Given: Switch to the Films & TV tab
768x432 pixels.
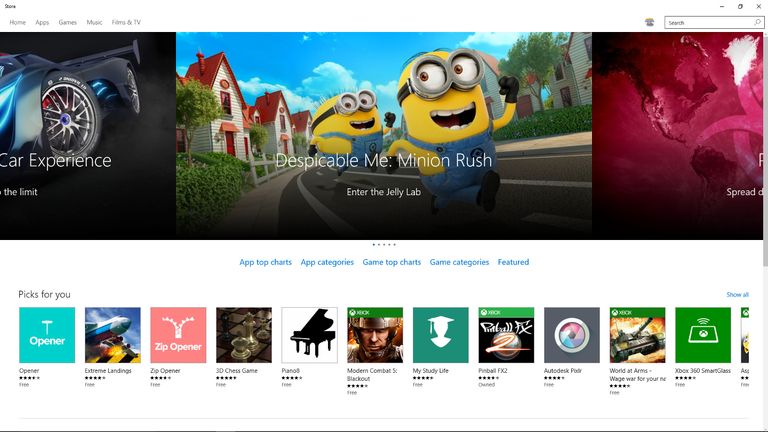Looking at the screenshot, I should pyautogui.click(x=126, y=23).
